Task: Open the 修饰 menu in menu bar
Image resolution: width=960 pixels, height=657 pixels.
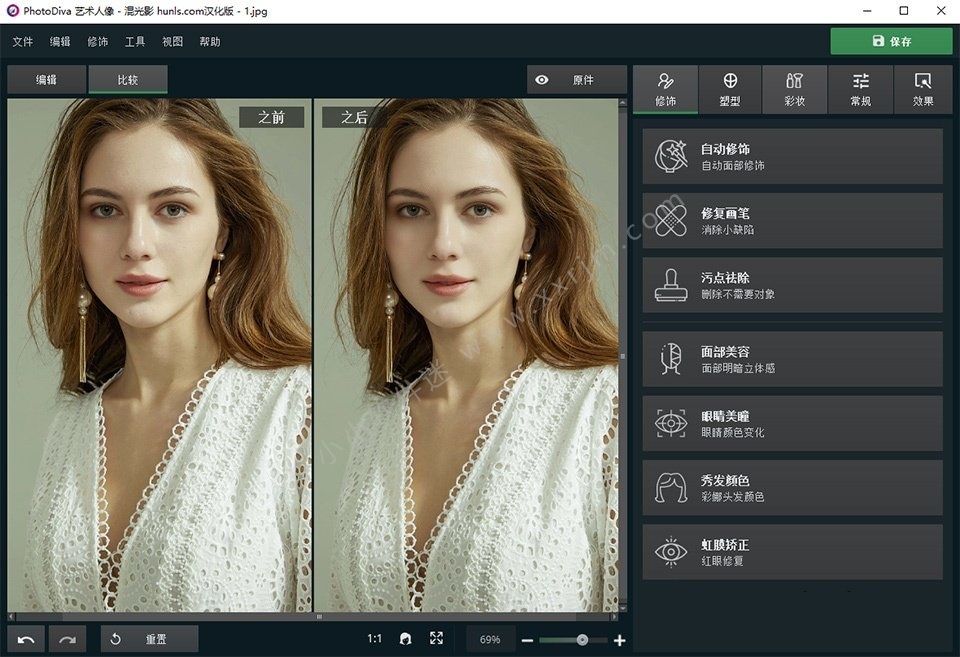Action: (x=97, y=42)
